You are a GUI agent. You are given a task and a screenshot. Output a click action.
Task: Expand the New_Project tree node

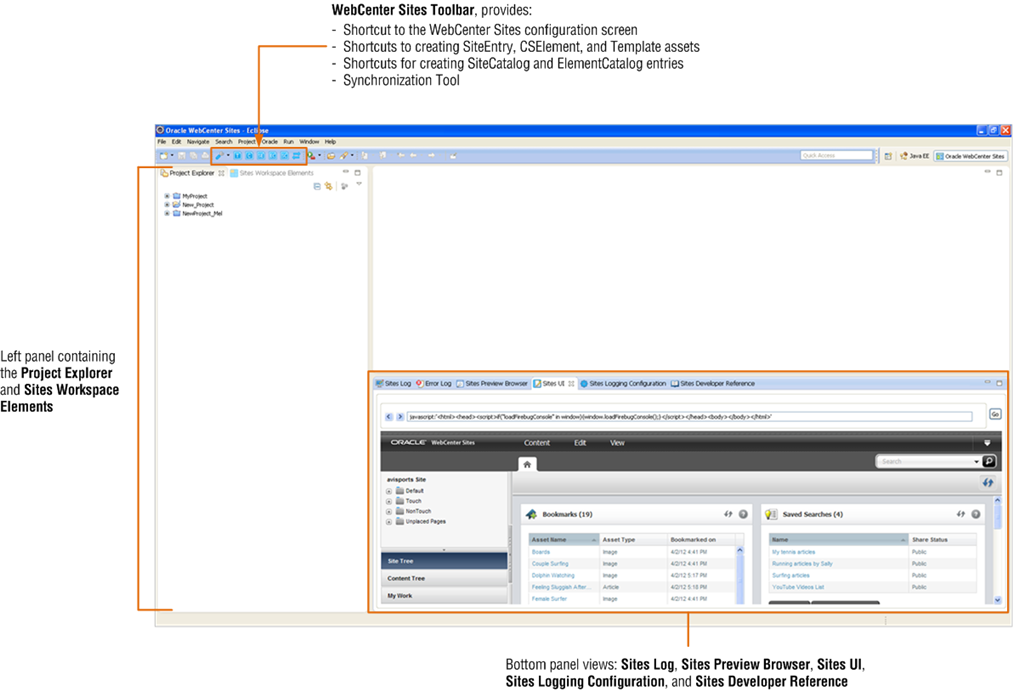click(167, 204)
